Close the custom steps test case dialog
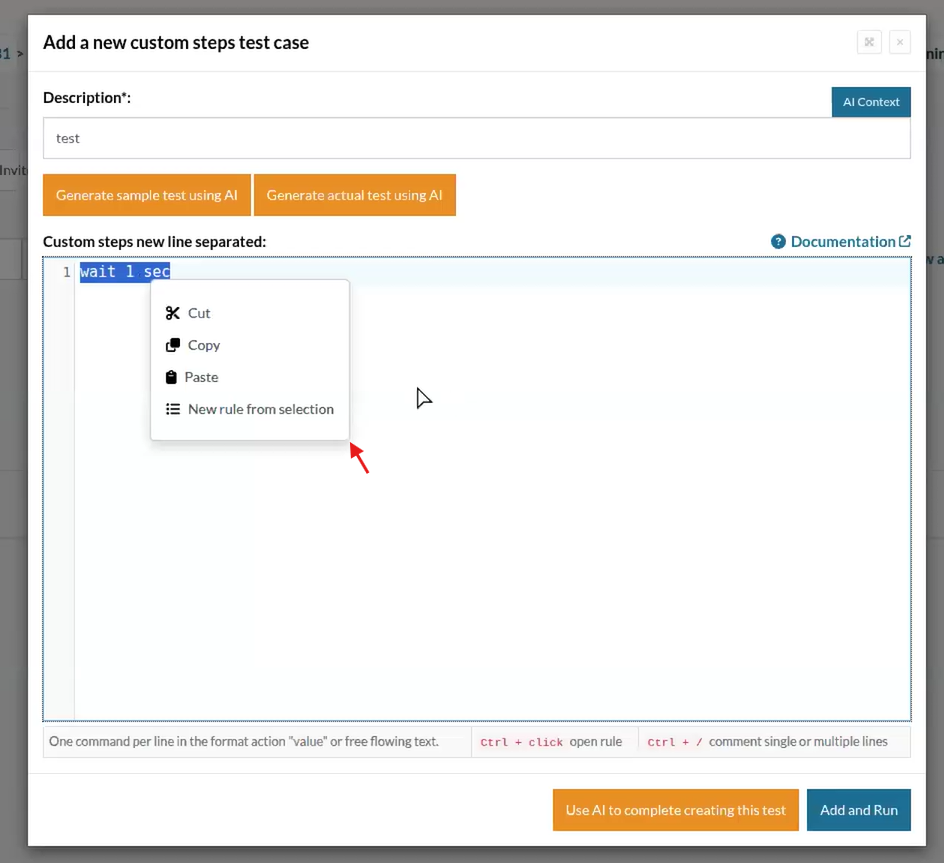This screenshot has width=944, height=863. point(899,42)
